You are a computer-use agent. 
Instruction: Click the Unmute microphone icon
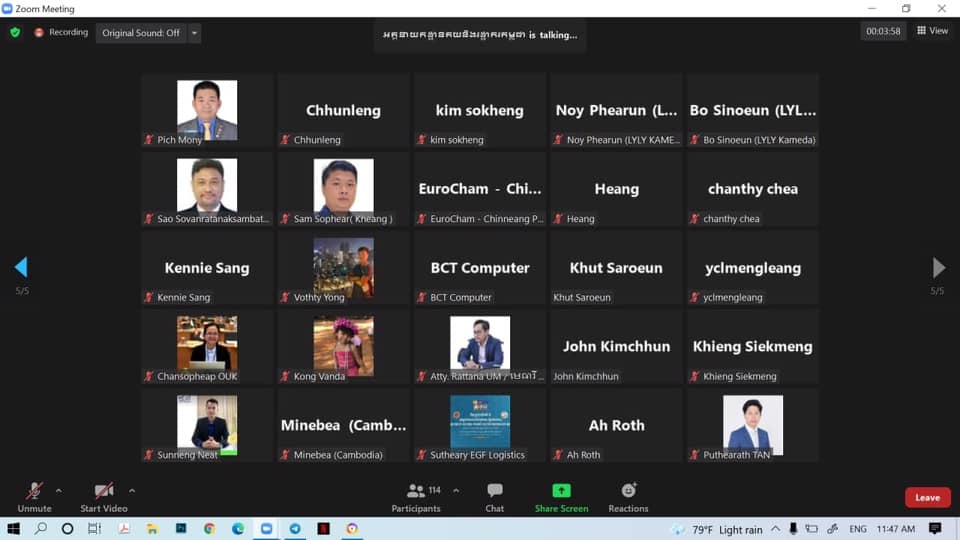pos(34,491)
